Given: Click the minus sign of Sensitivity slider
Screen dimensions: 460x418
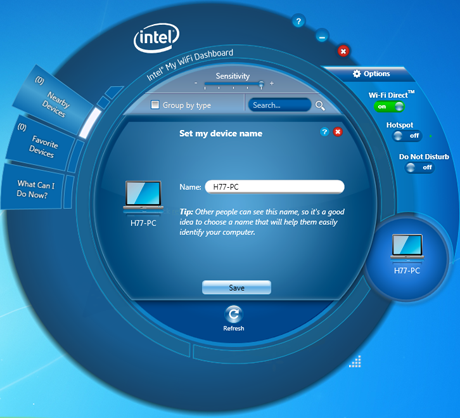Looking at the screenshot, I should pos(196,83).
